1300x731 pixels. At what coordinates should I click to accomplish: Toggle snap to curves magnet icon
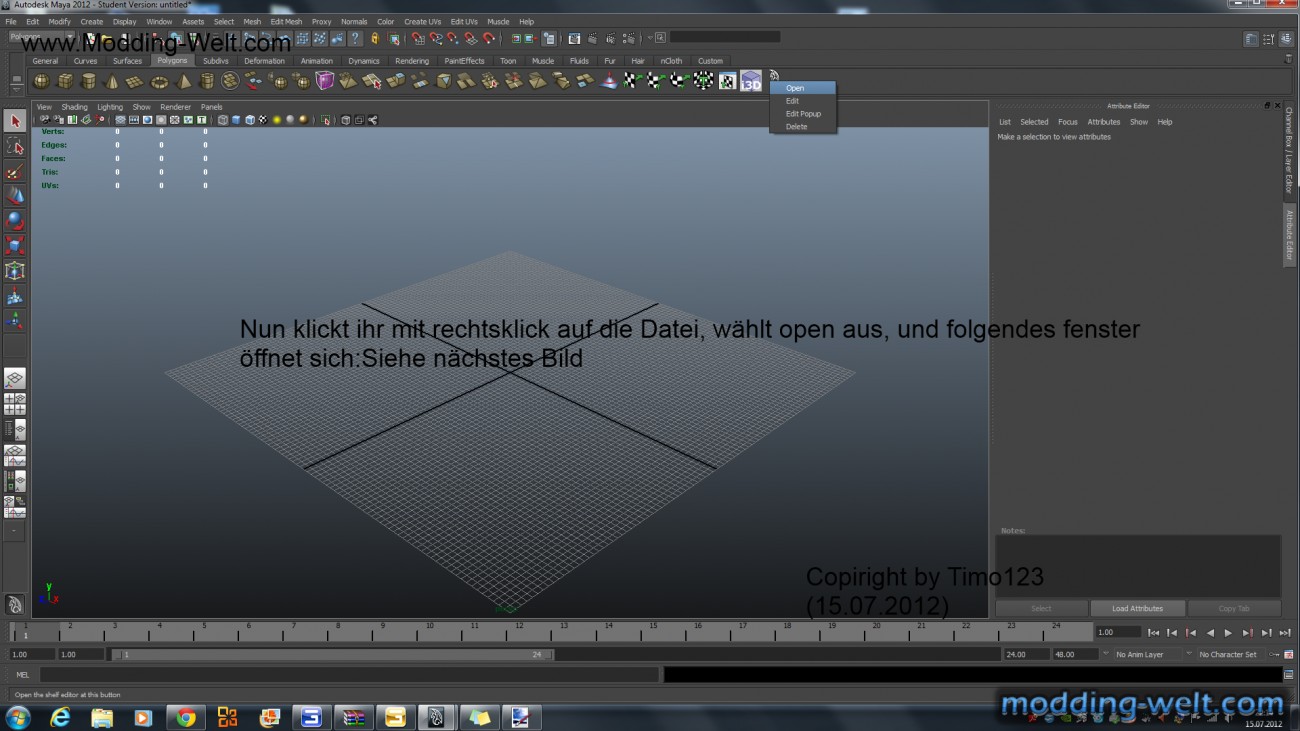click(x=436, y=38)
